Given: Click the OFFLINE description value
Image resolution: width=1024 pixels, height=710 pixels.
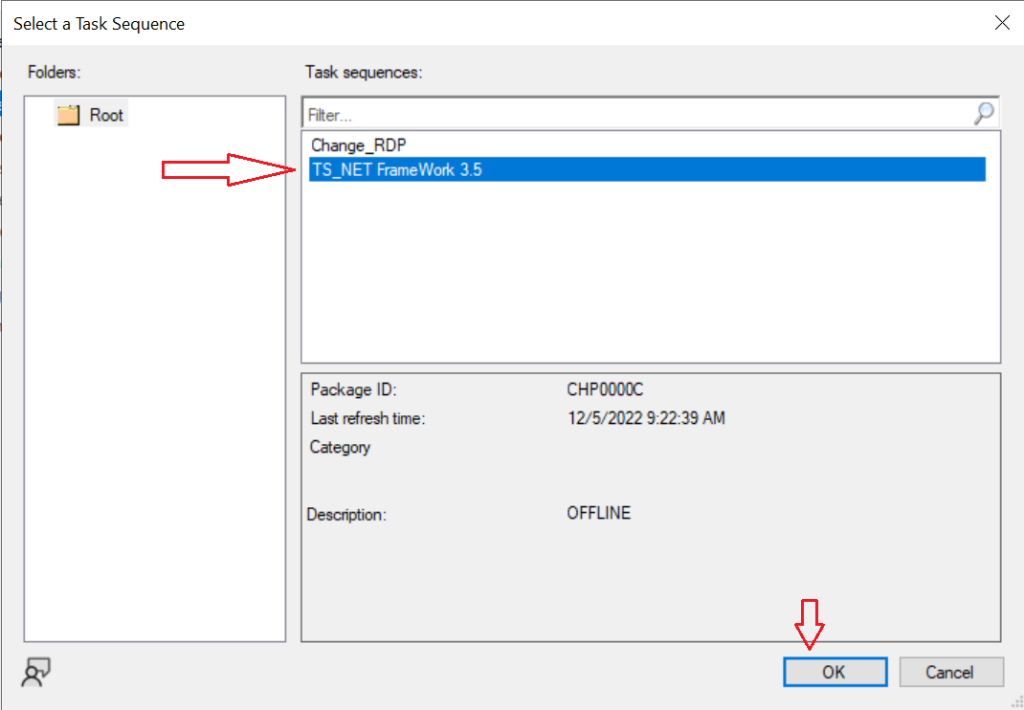Looking at the screenshot, I should pyautogui.click(x=598, y=513).
